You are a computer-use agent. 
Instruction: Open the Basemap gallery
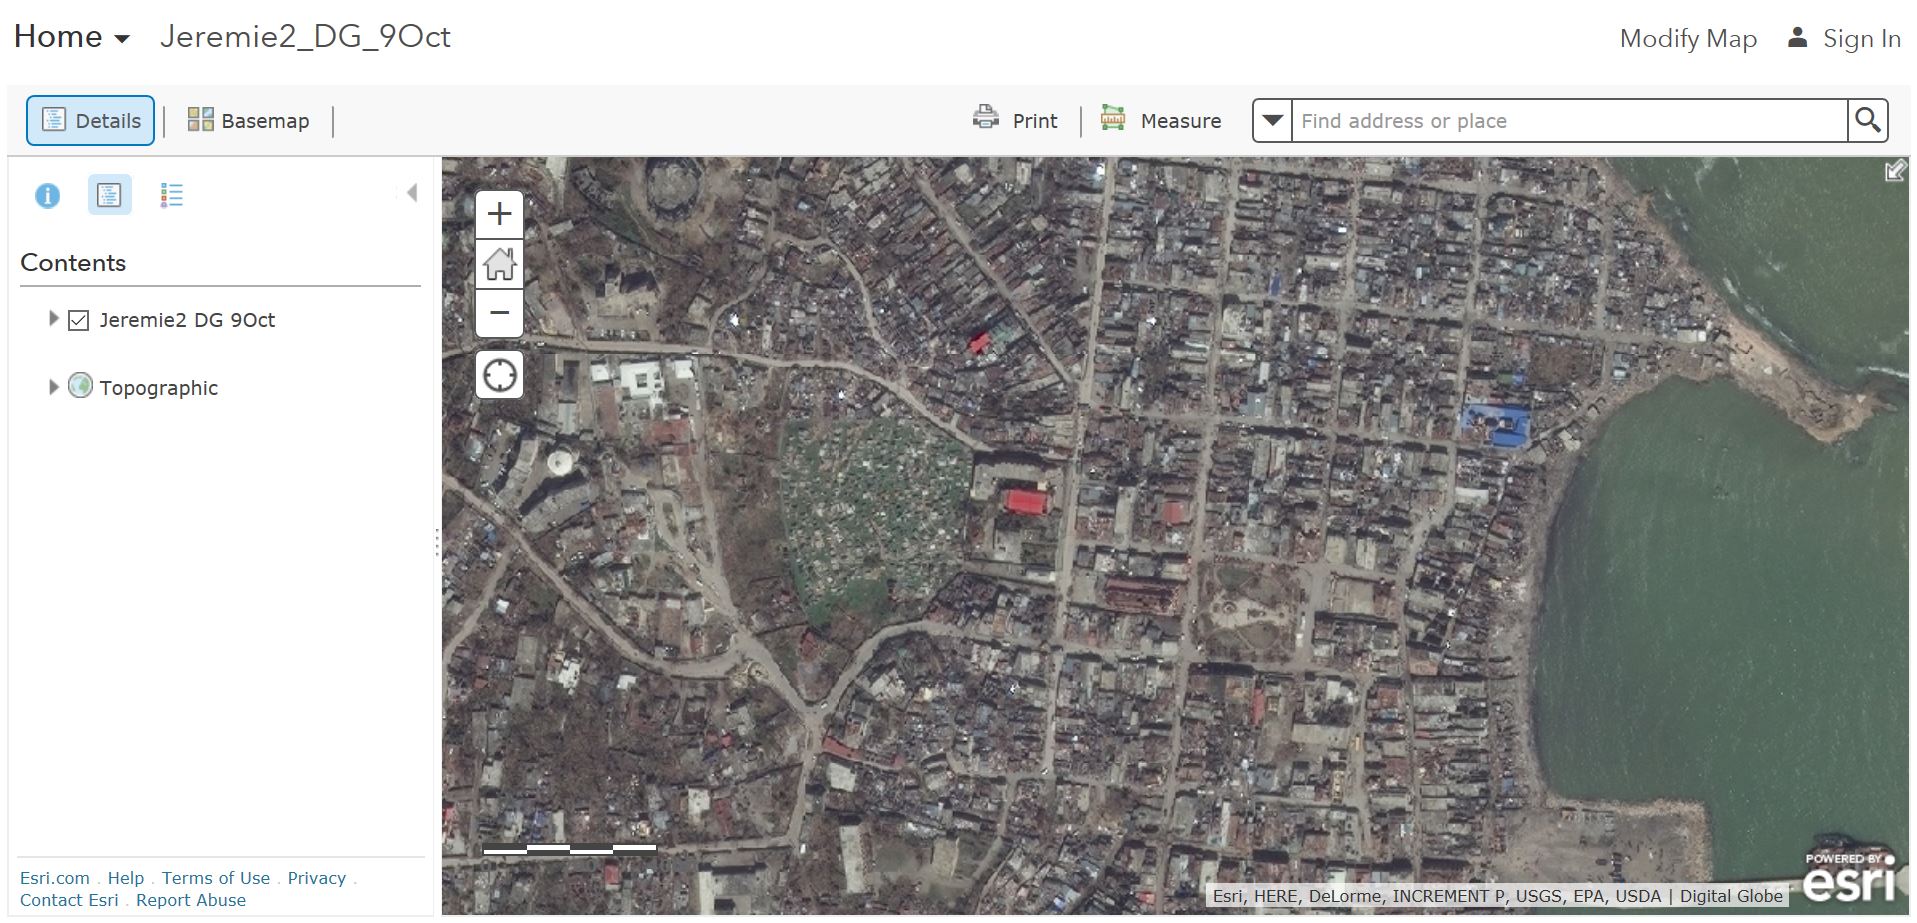(249, 120)
